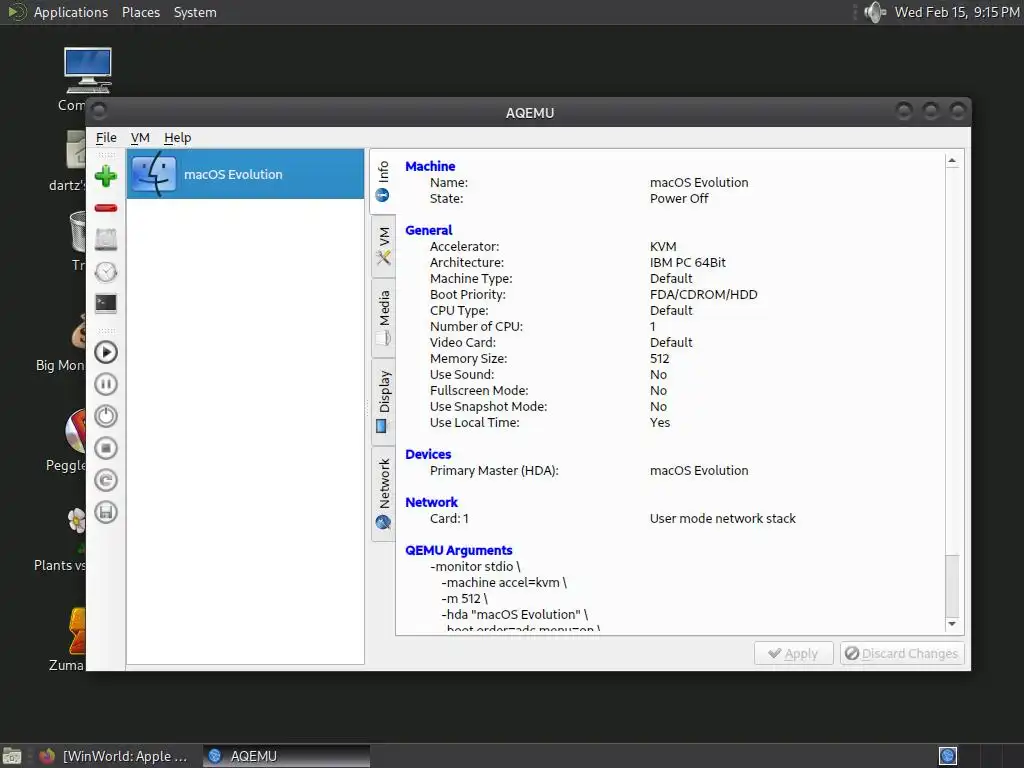The image size is (1024, 768).
Task: Click the -monitor stdio argument line
Action: tap(475, 567)
